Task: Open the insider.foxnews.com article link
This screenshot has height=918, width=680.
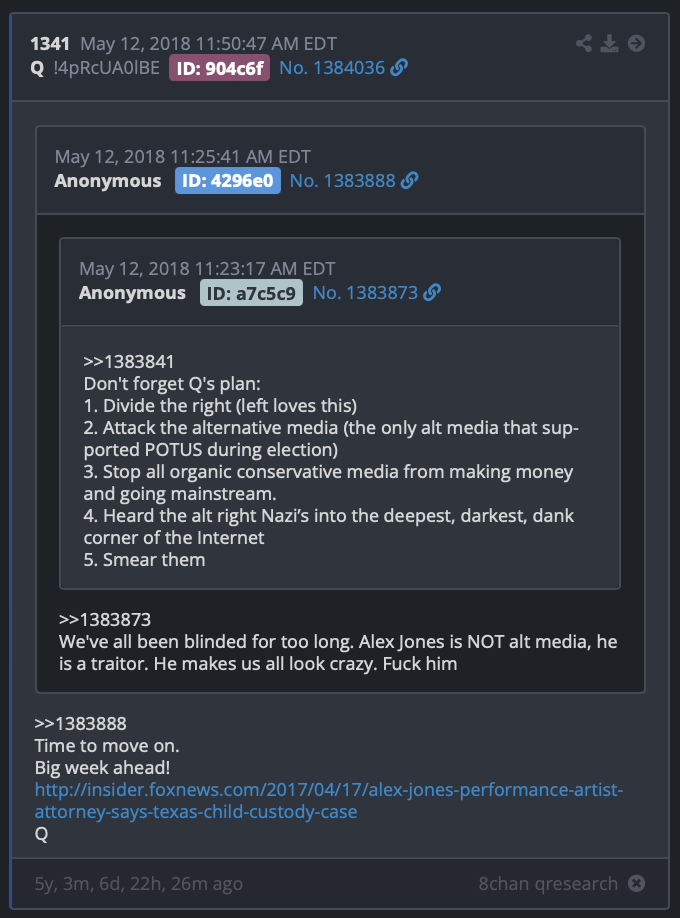Action: (329, 800)
